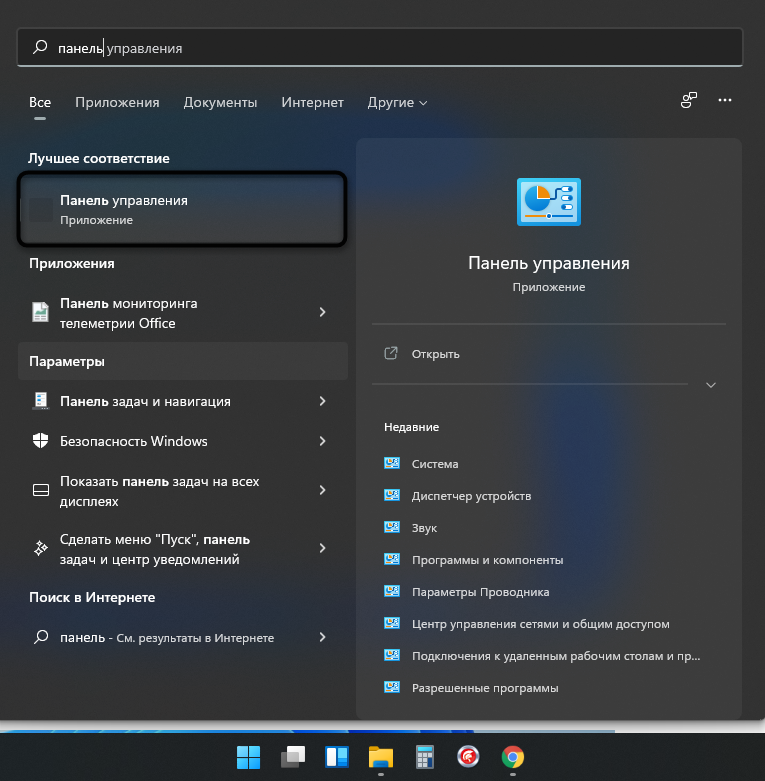
Task: Click the icon next to Система
Action: pyautogui.click(x=392, y=463)
